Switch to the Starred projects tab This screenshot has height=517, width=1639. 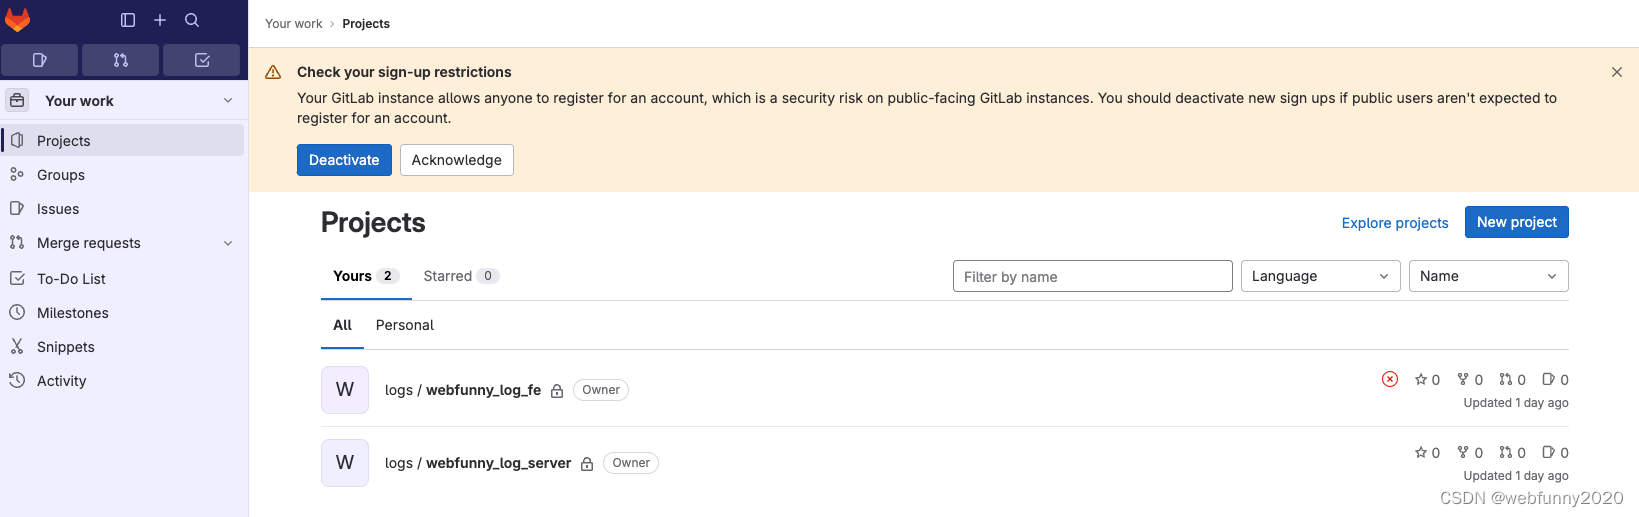pos(460,276)
